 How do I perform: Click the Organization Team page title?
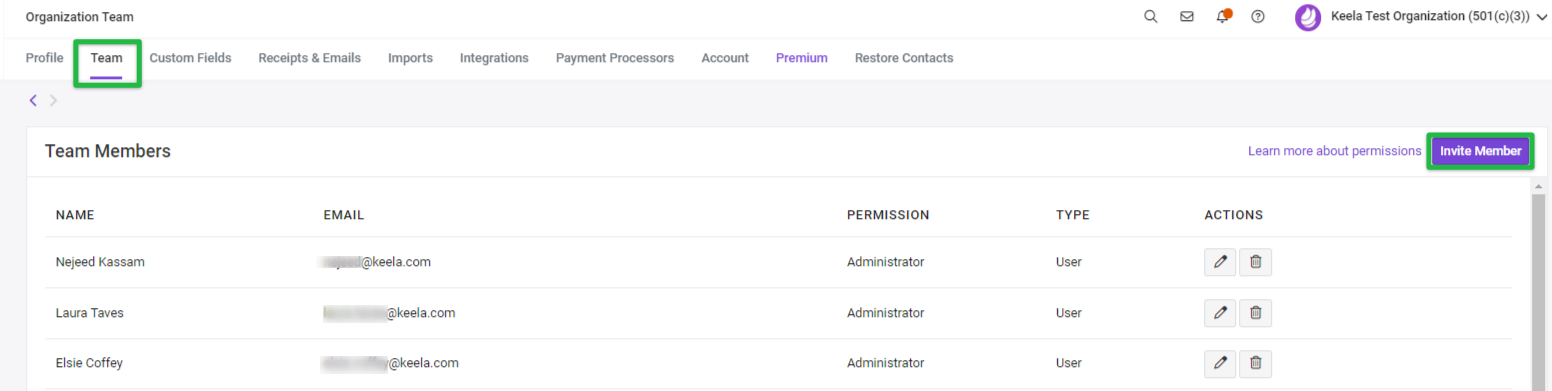pos(79,17)
